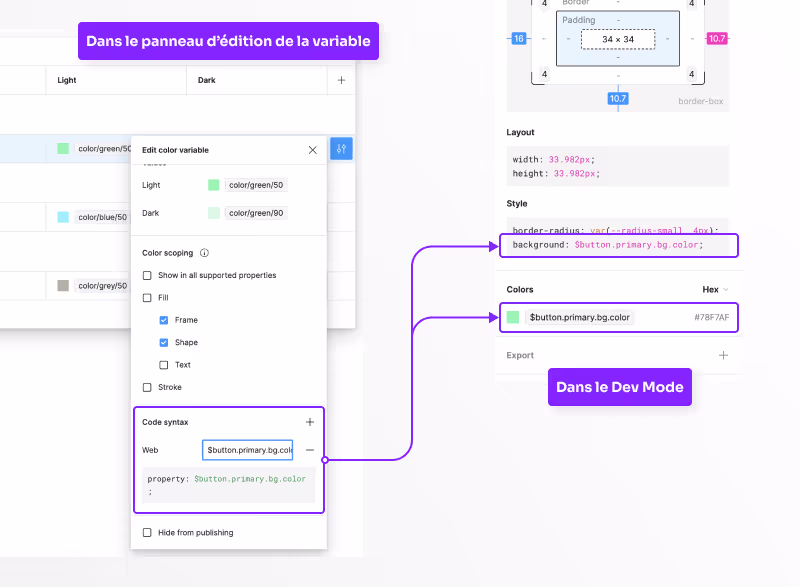The width and height of the screenshot is (800, 587).
Task: Click the pink 10.7 margin measurement
Action: point(717,38)
